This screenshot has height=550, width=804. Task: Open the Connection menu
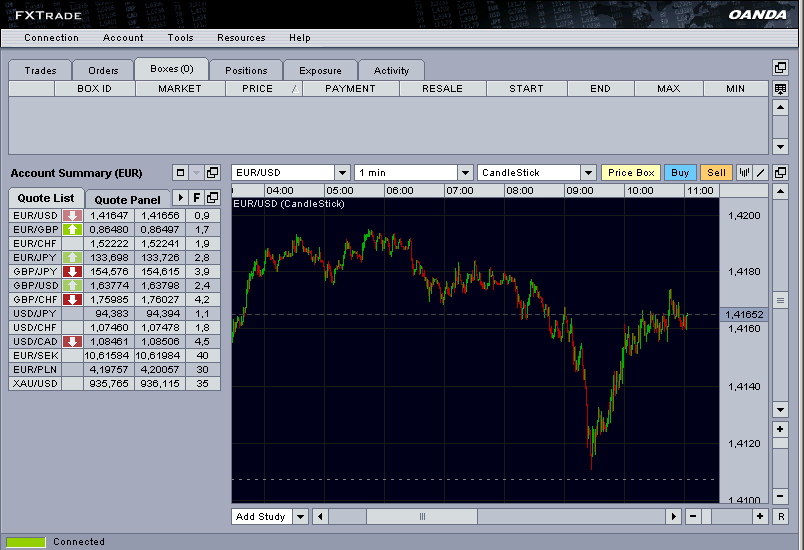pyautogui.click(x=51, y=38)
